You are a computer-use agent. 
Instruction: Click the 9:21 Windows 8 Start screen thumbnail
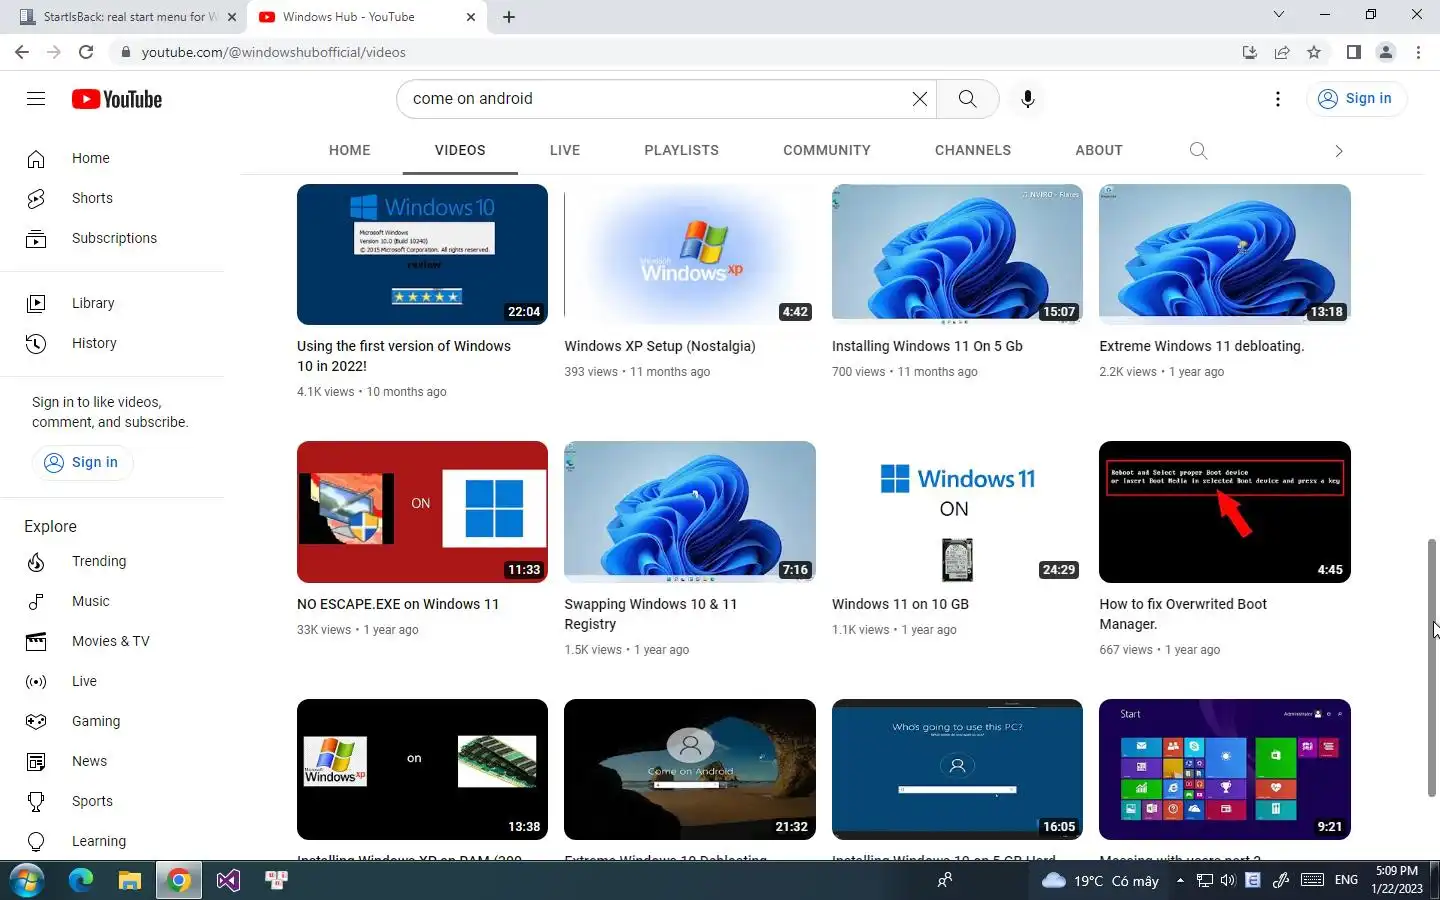(1224, 769)
